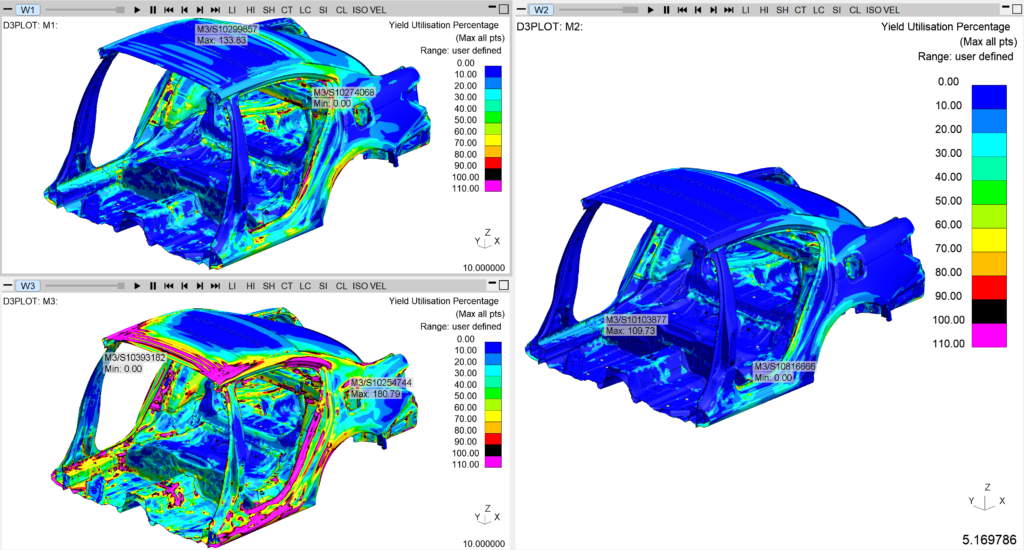Click magenta 110.00 contour band in W2
1024x550 pixels.
(x=989, y=335)
